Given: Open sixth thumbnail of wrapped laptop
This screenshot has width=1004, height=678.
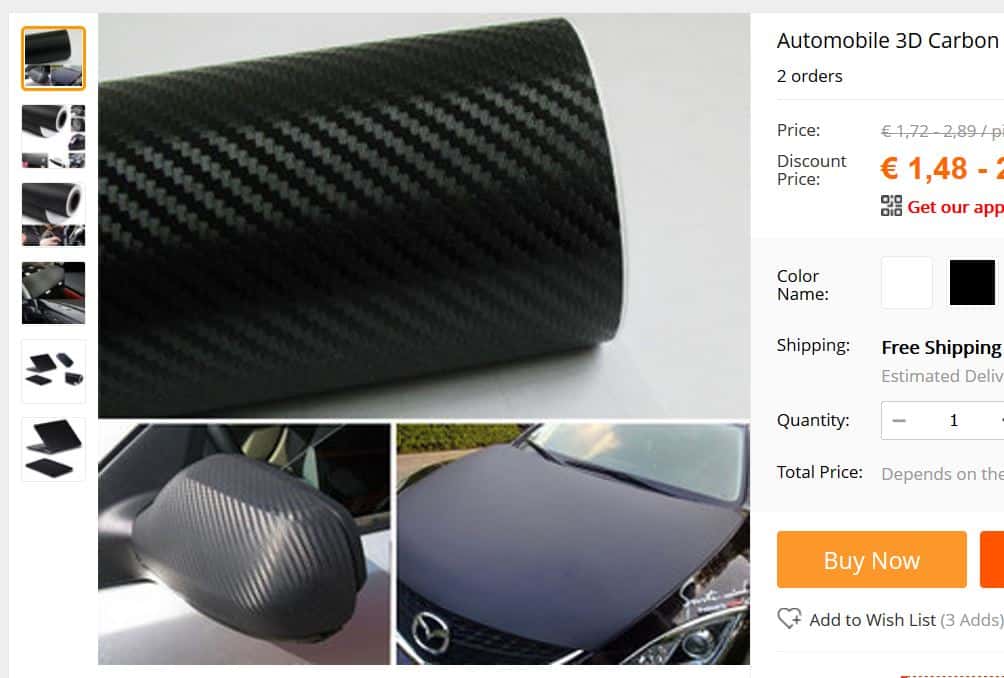Looking at the screenshot, I should (53, 449).
